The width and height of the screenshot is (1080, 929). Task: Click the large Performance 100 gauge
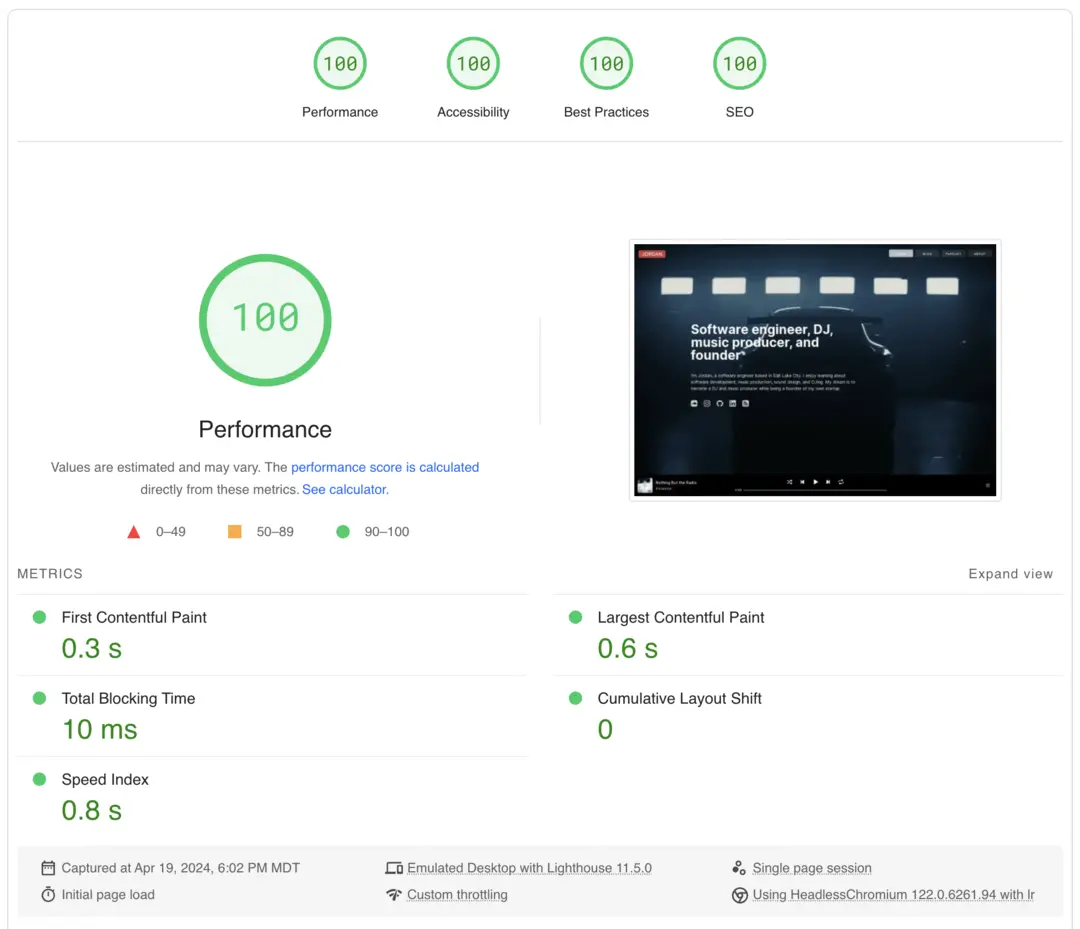tap(265, 320)
